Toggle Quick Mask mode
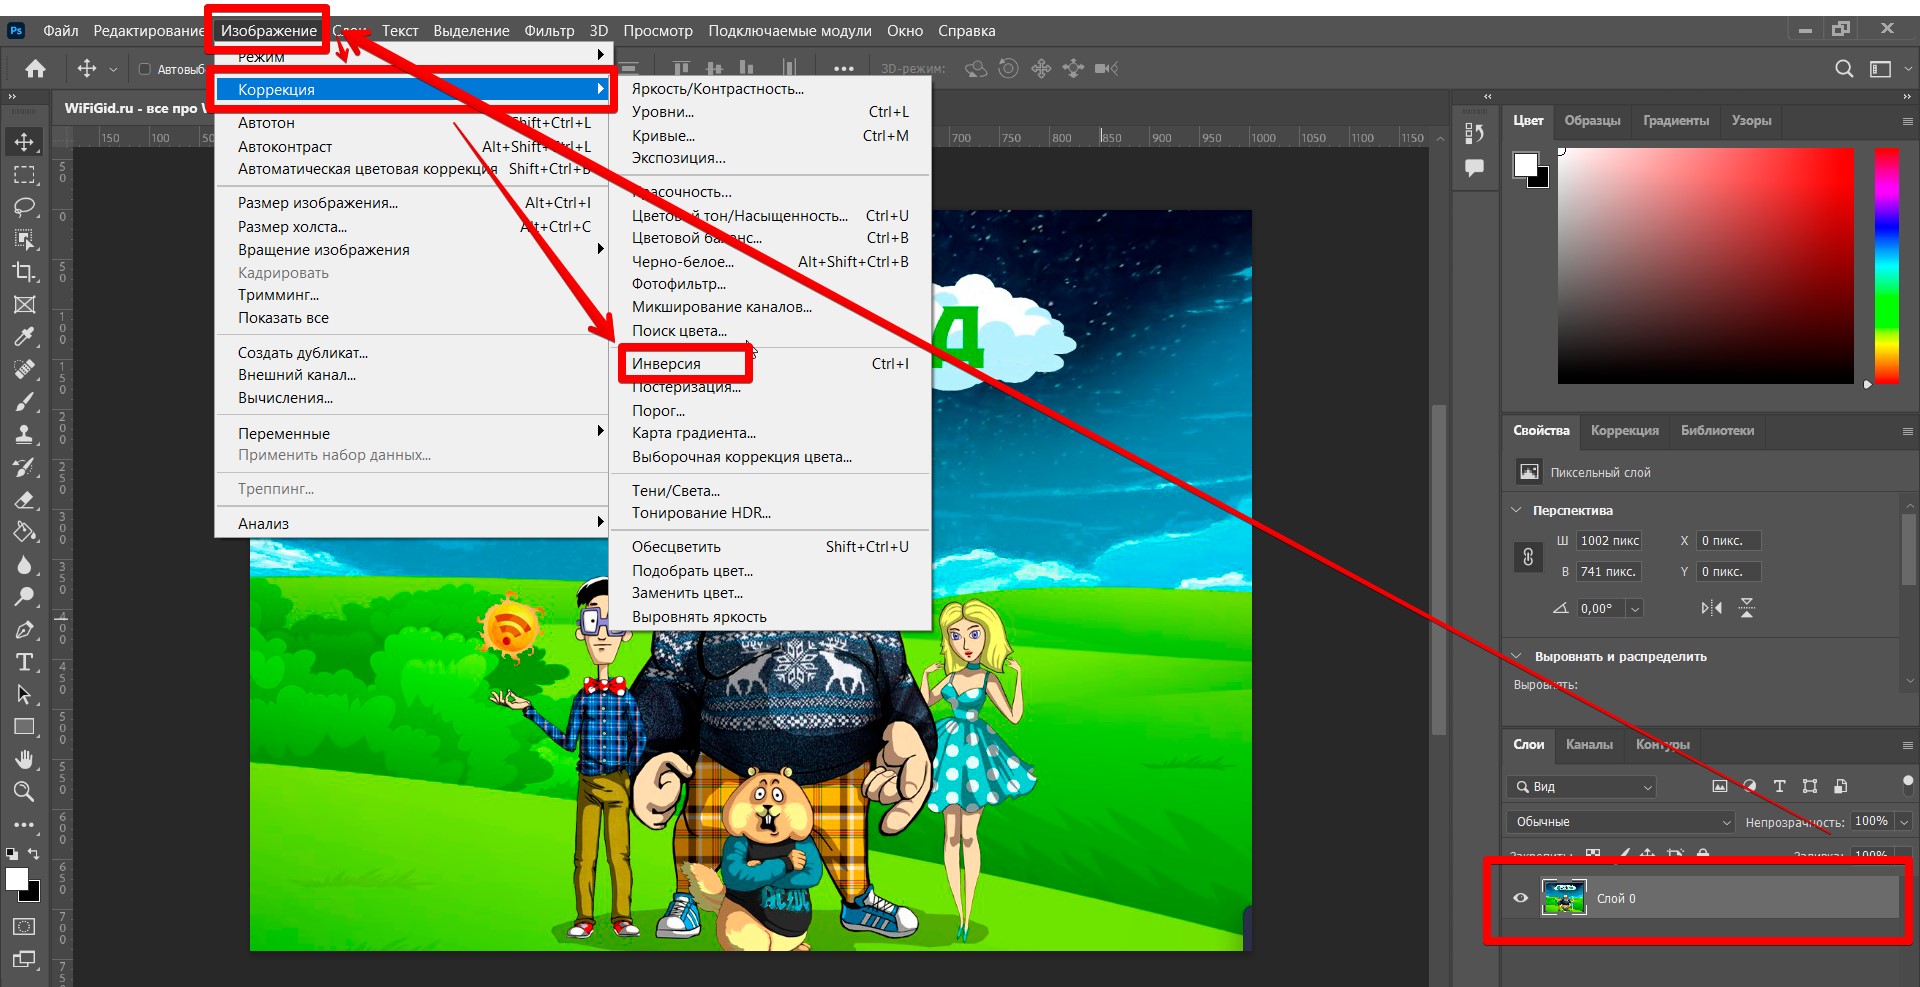The height and width of the screenshot is (987, 1920). pyautogui.click(x=24, y=927)
